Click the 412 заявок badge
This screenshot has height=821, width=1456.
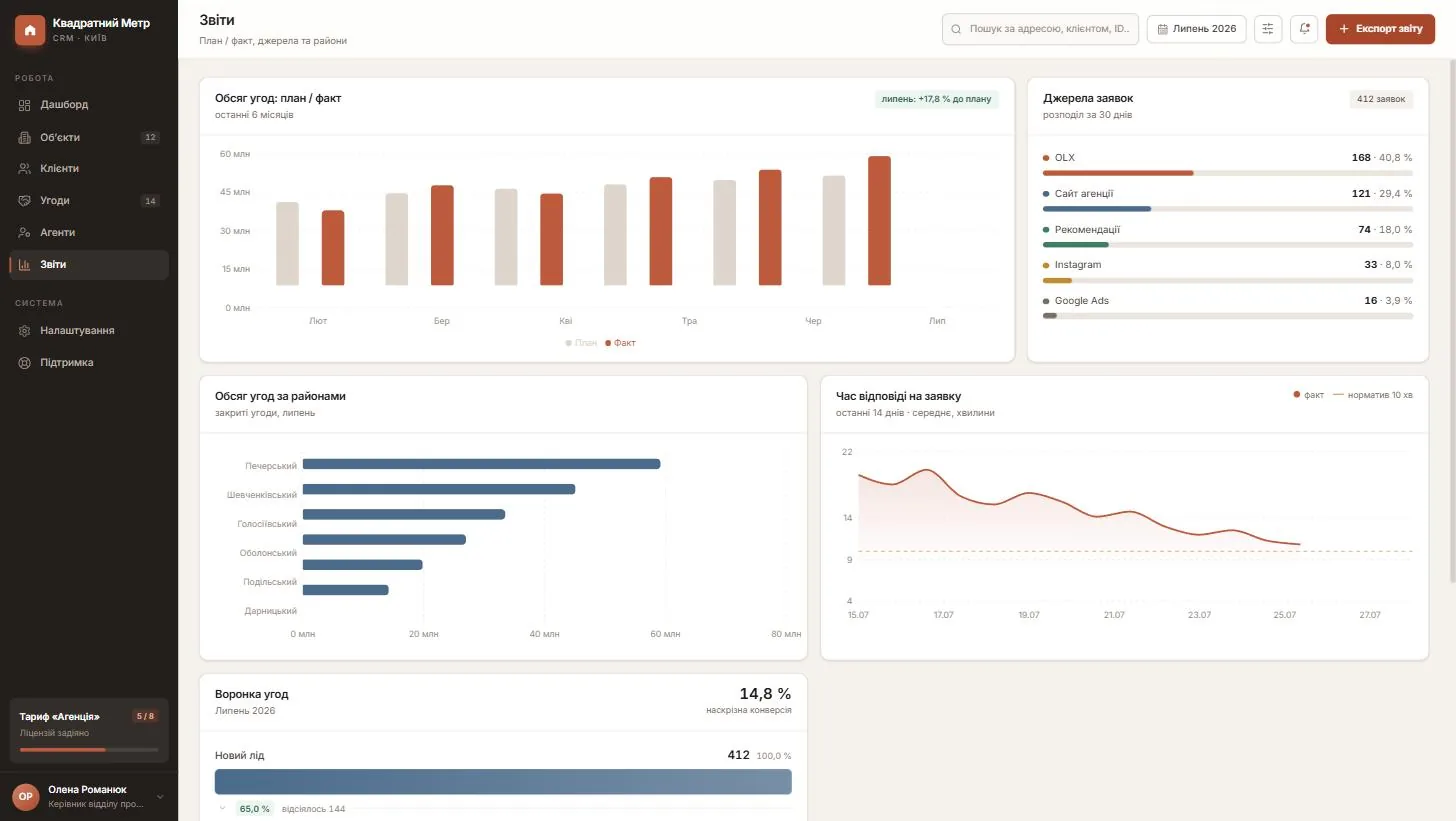[x=1381, y=99]
